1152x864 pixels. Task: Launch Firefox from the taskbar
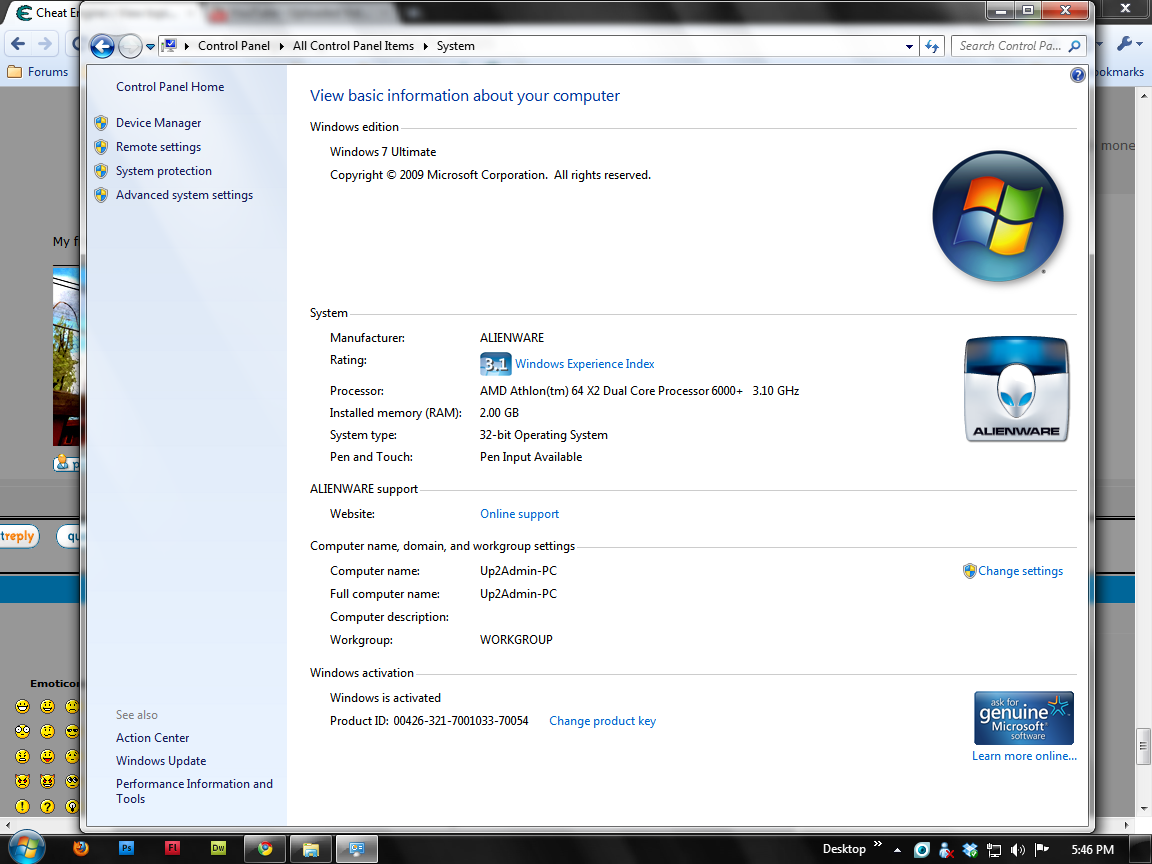click(x=81, y=849)
